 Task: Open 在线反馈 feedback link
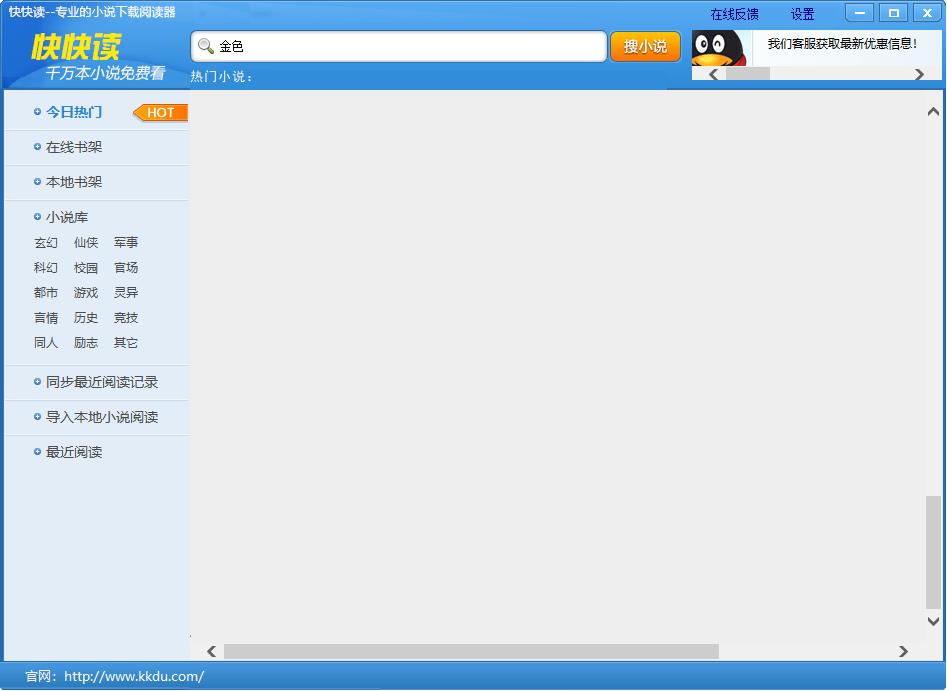[x=734, y=14]
